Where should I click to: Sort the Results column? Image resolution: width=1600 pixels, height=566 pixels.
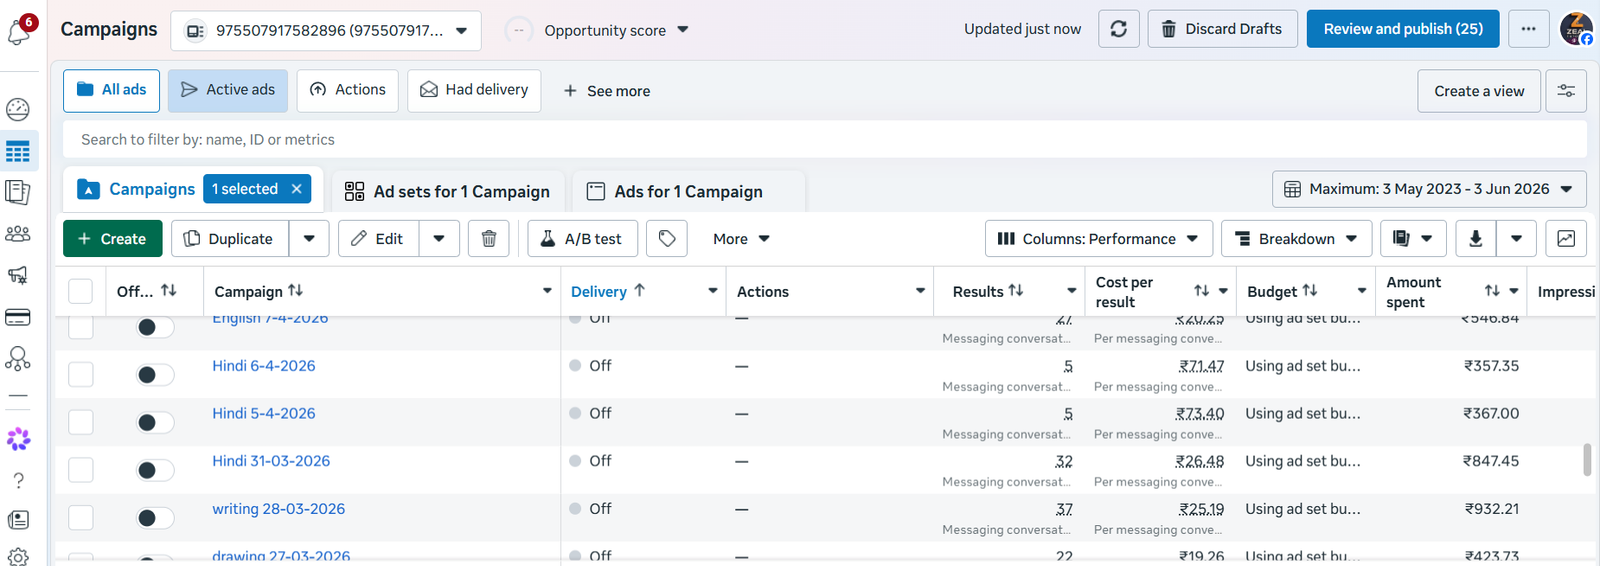pyautogui.click(x=1016, y=290)
